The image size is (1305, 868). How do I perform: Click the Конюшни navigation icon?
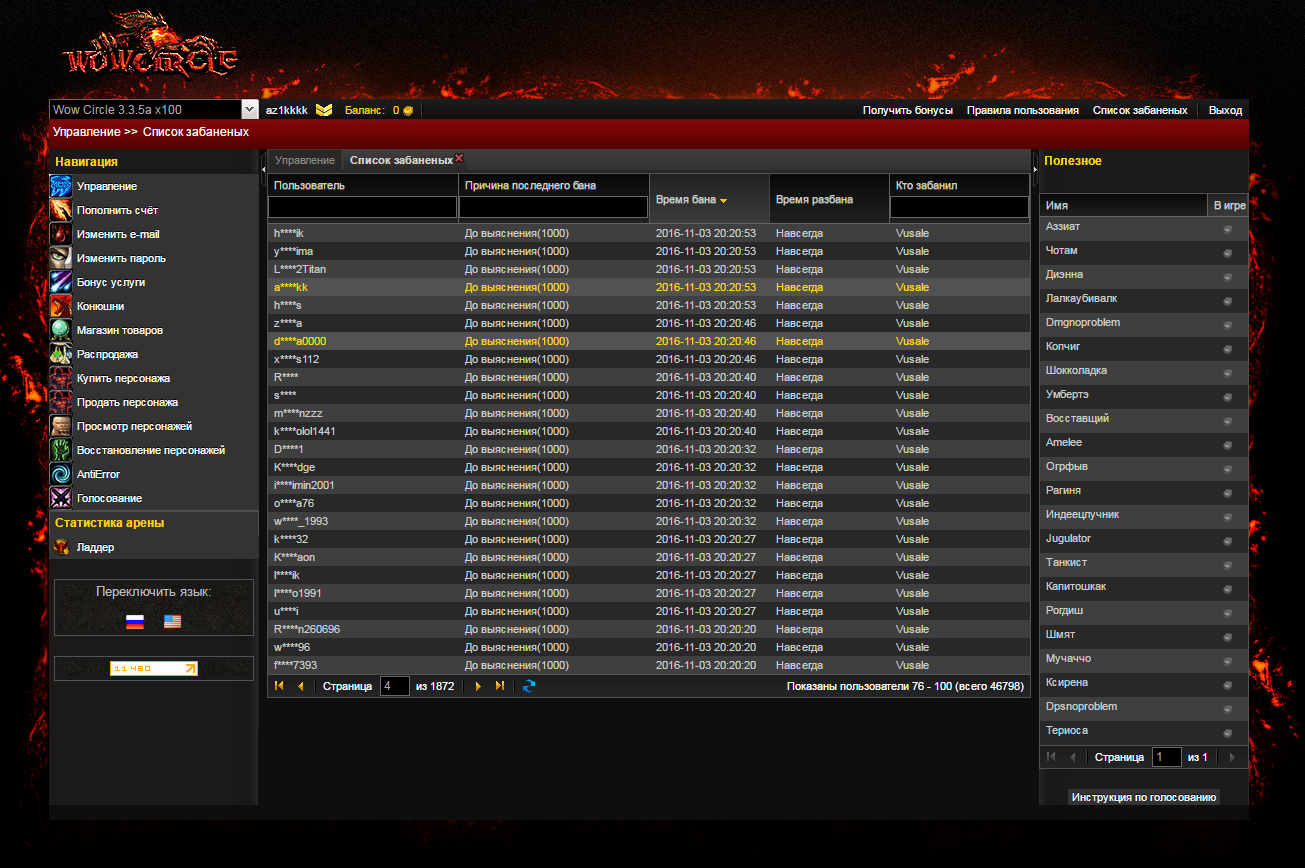pos(61,307)
